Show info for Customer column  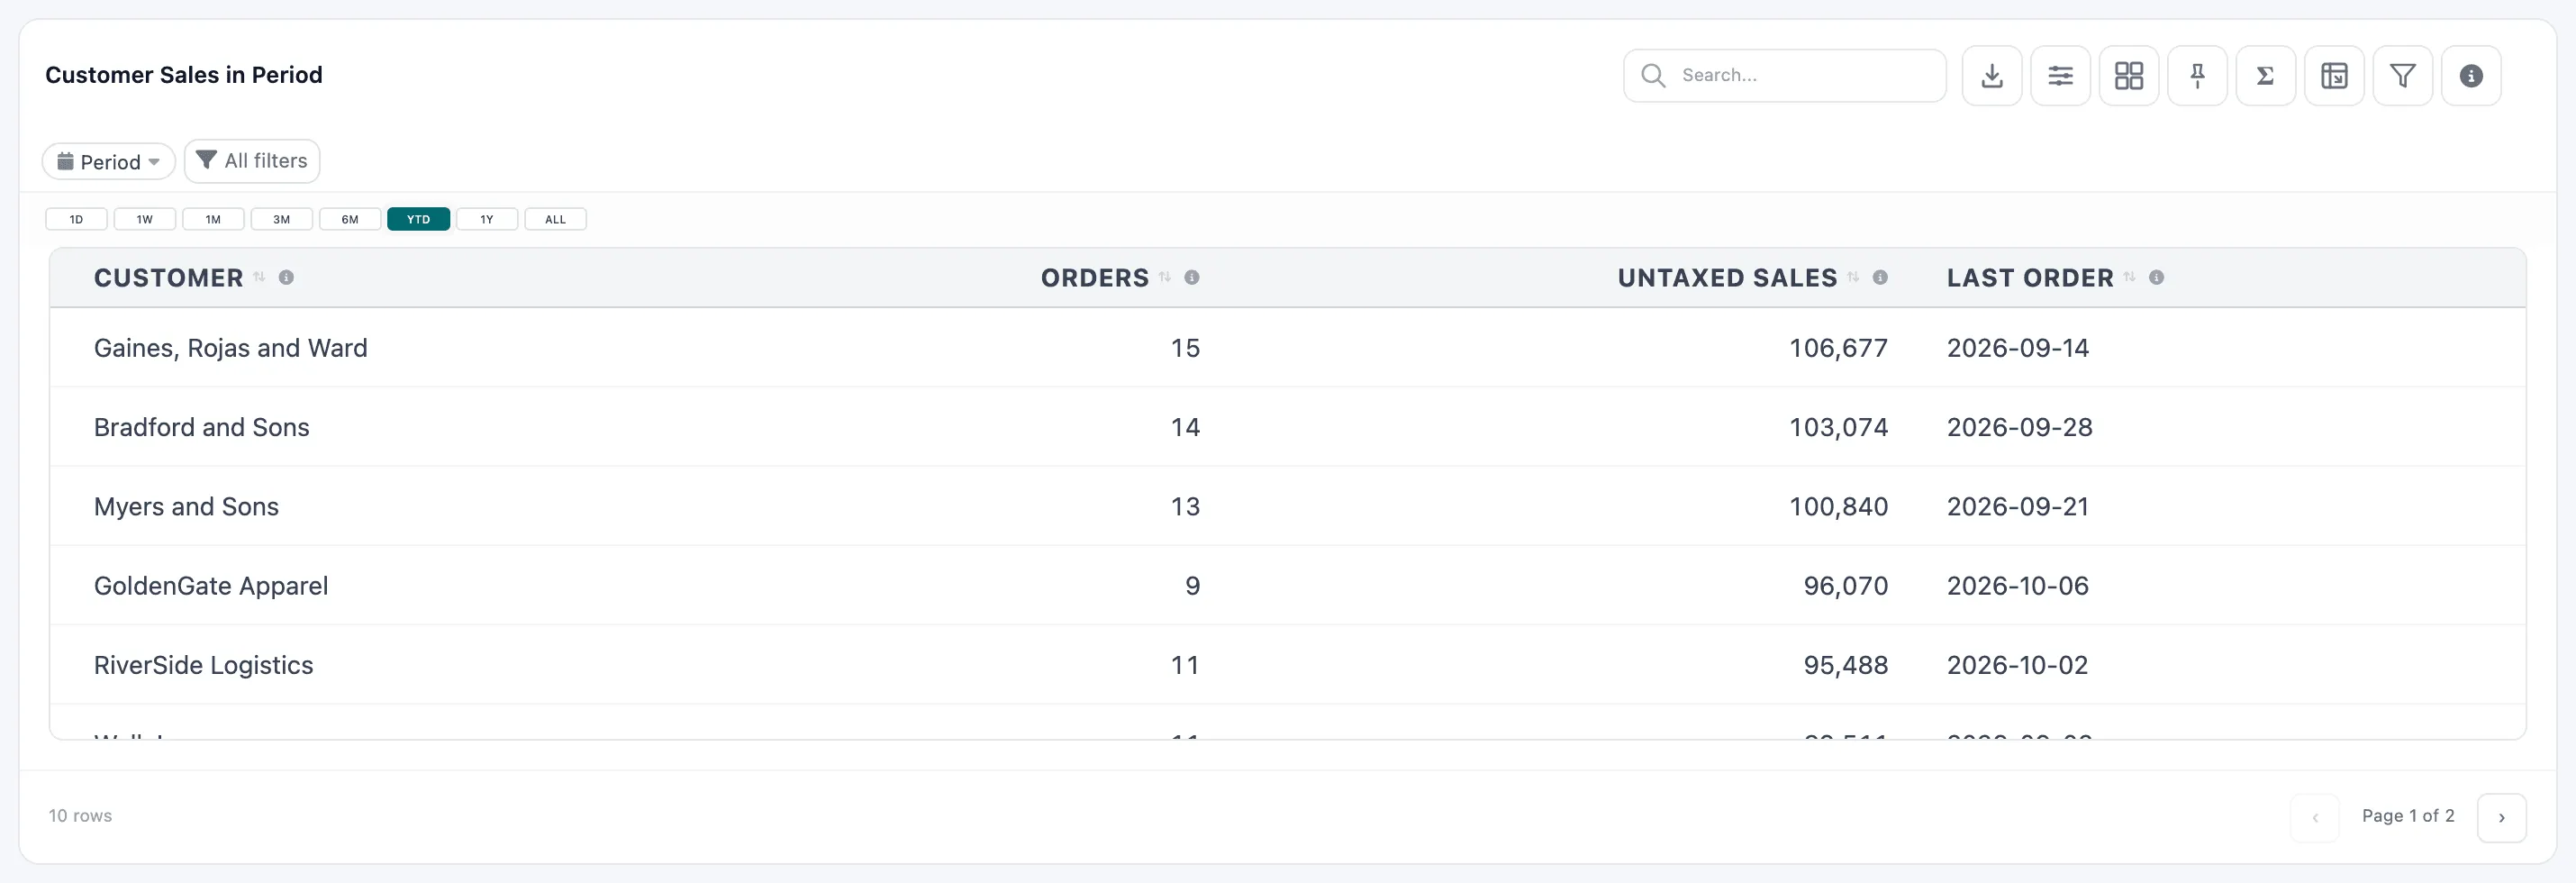(x=286, y=277)
